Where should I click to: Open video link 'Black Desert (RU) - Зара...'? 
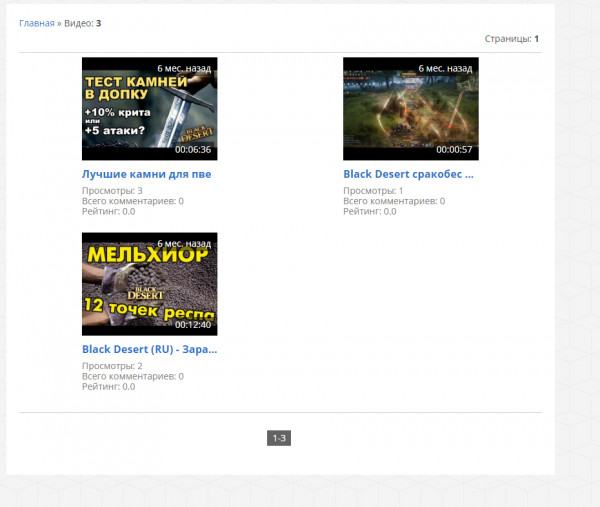150,349
